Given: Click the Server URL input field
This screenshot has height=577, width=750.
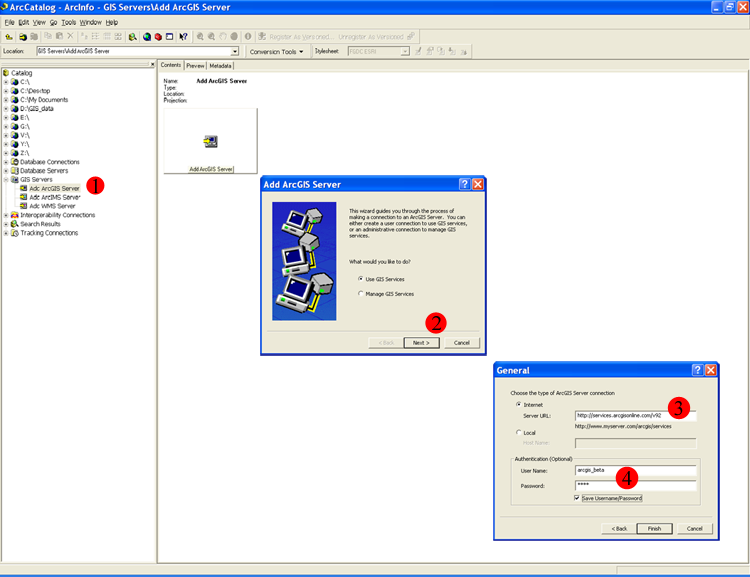Looking at the screenshot, I should [635, 415].
